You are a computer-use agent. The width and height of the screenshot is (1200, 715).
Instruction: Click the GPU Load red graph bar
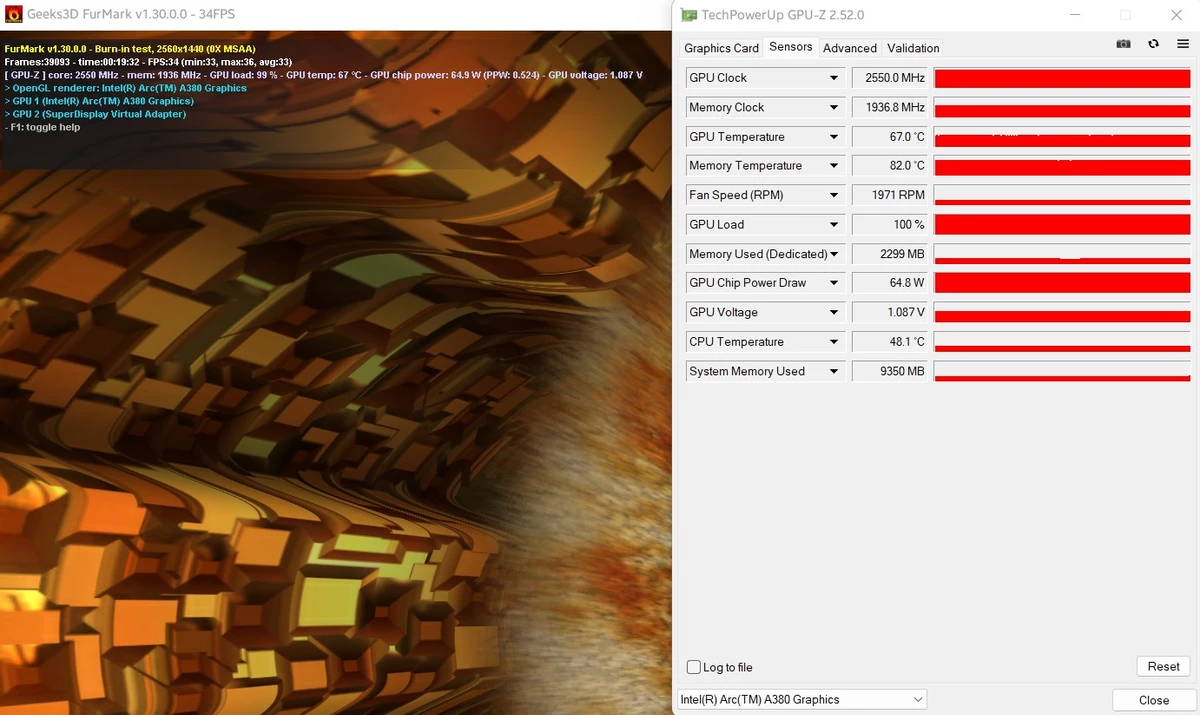pos(1061,224)
